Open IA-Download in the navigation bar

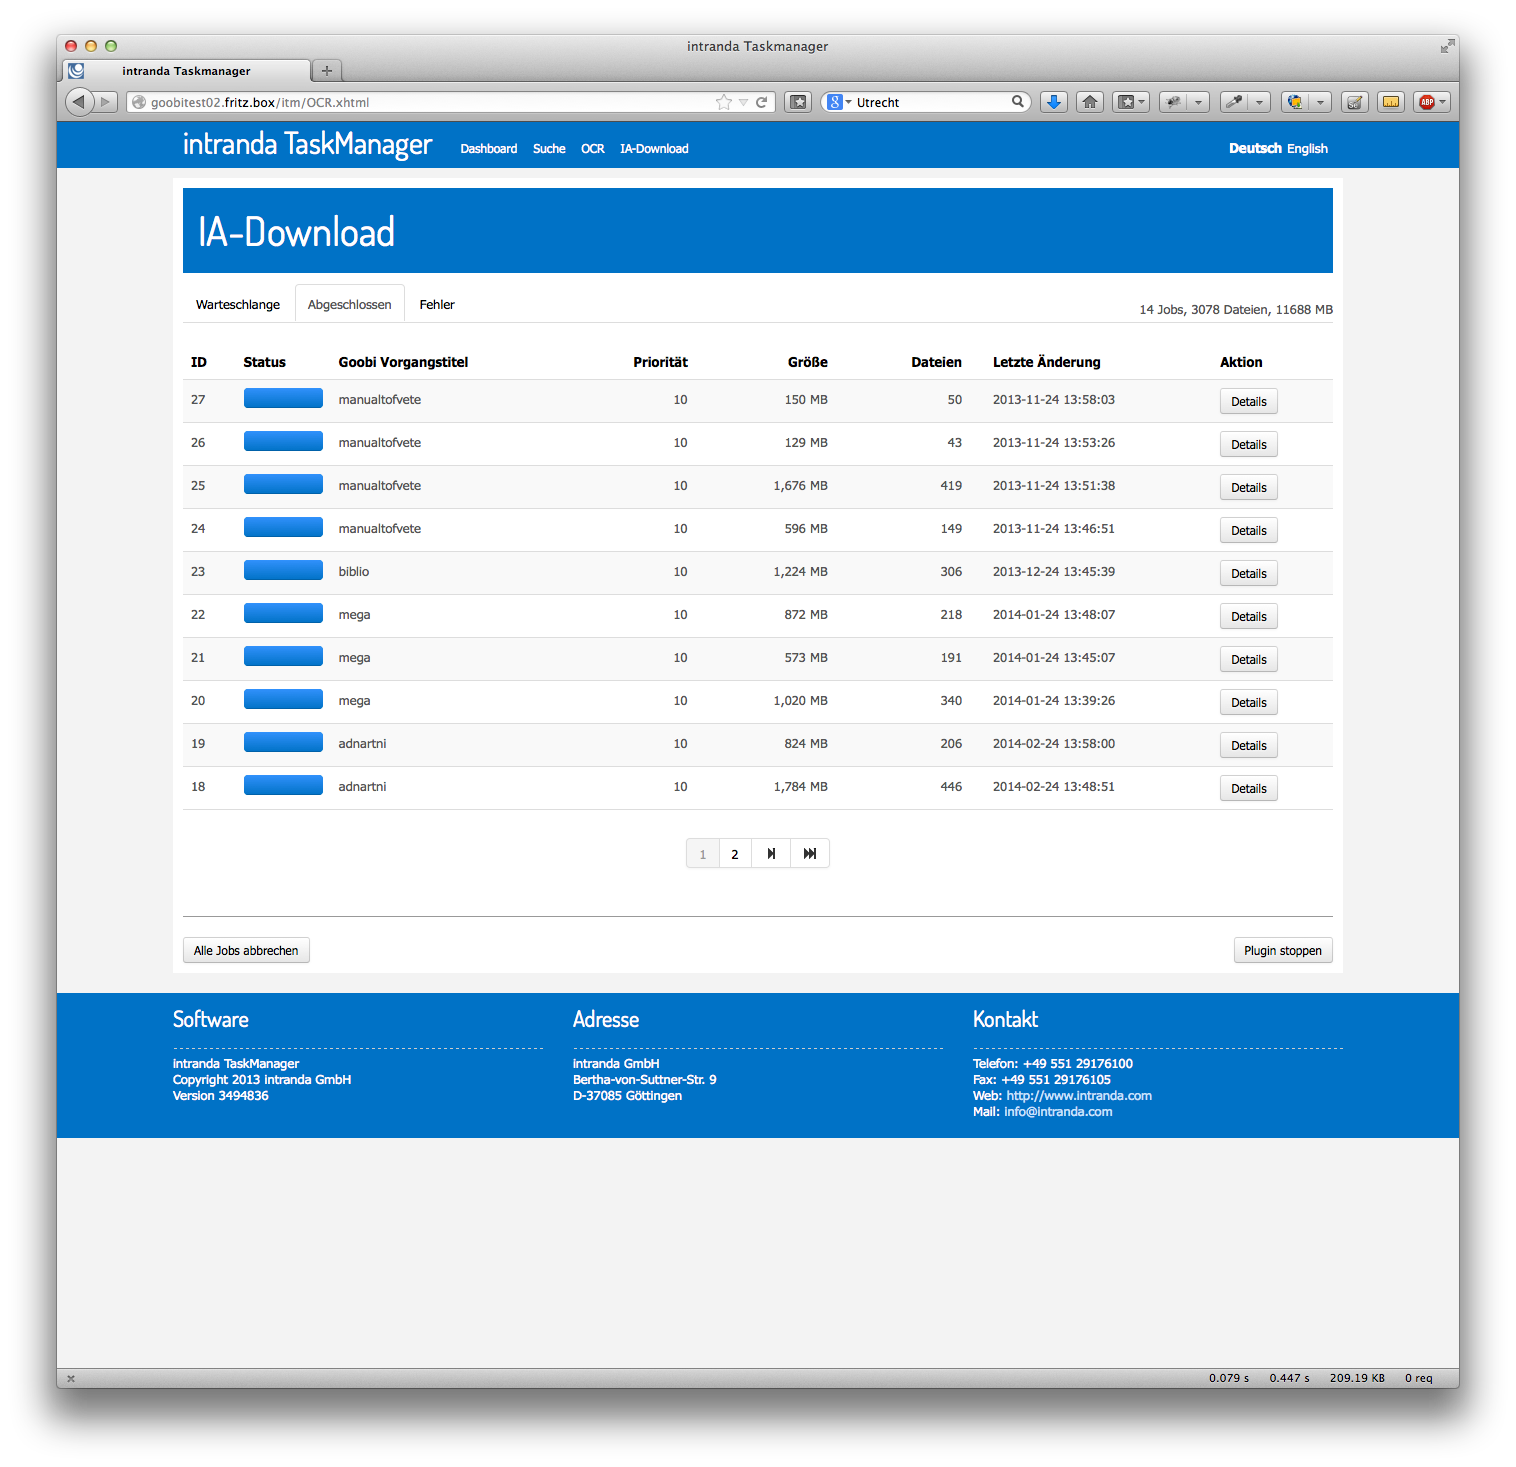point(654,149)
